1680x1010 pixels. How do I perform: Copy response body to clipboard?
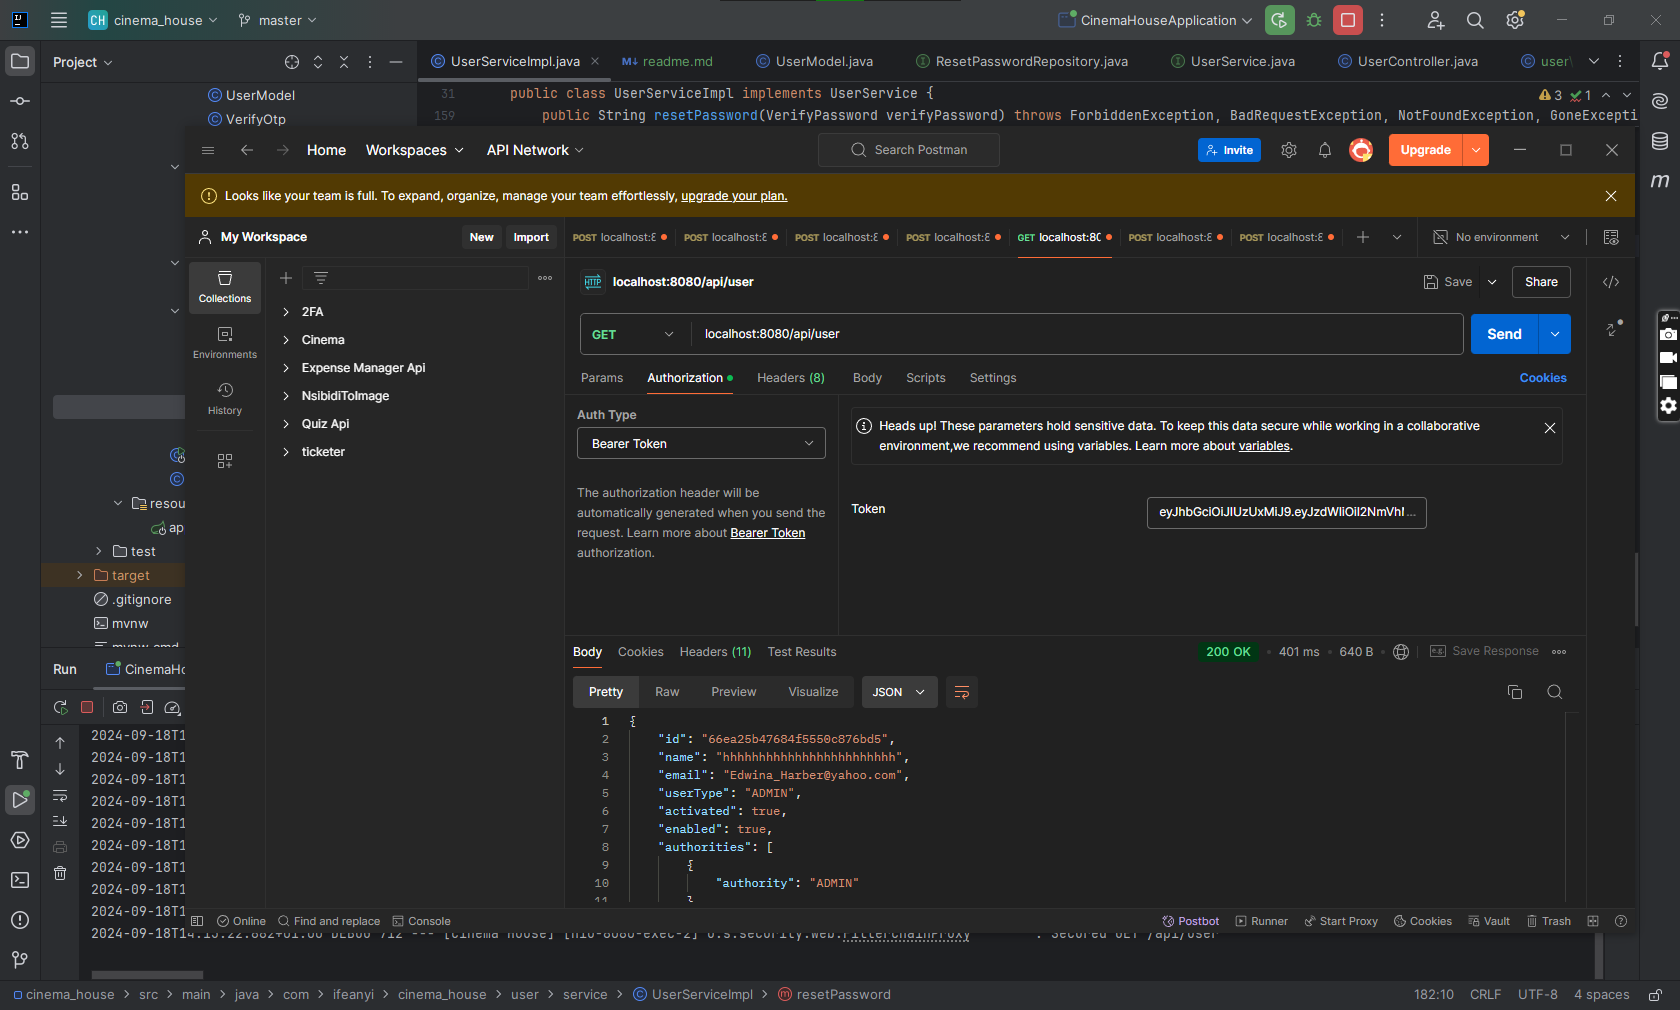(1515, 692)
